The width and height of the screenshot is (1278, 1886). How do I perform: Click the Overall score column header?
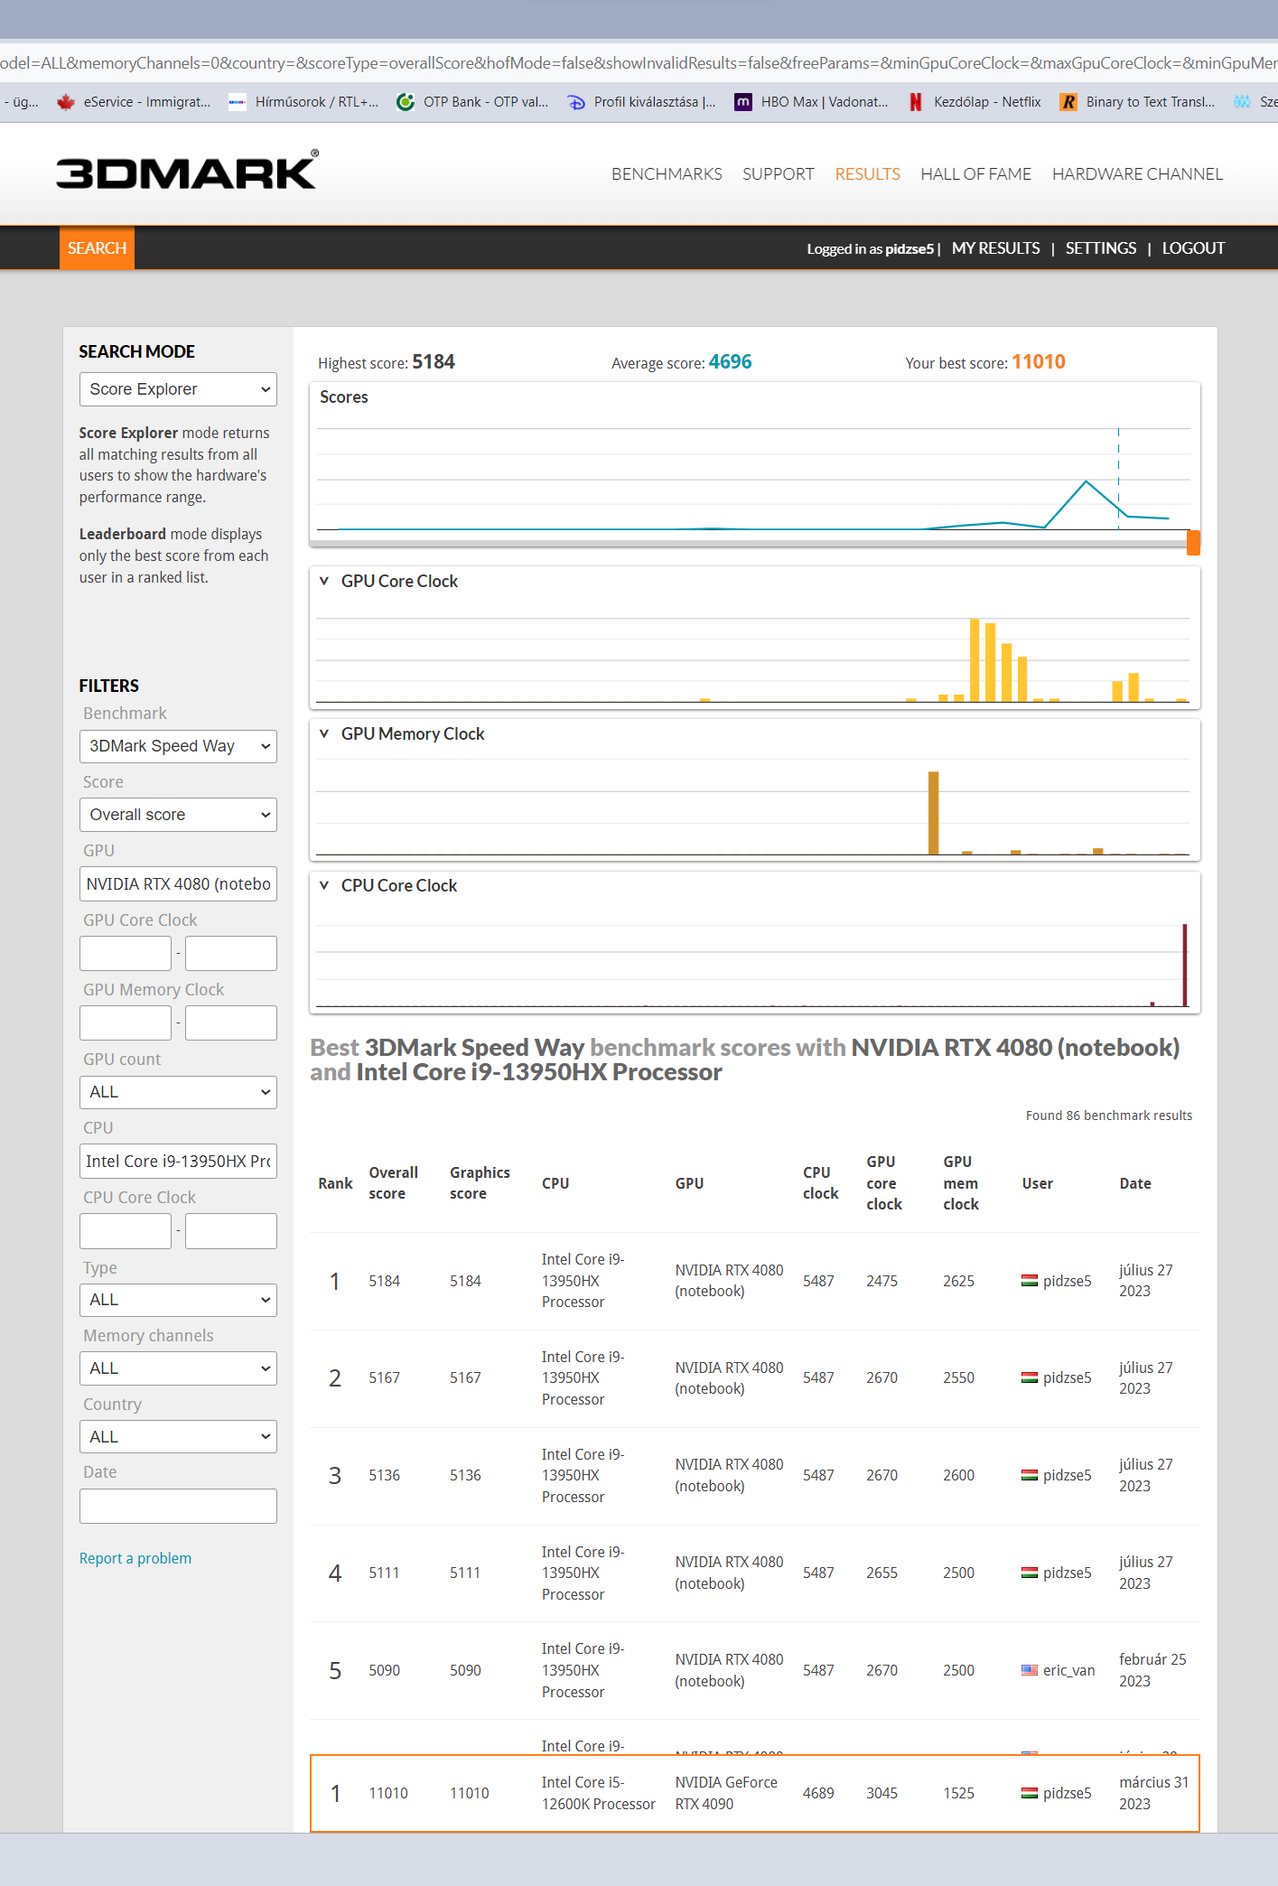[393, 1183]
